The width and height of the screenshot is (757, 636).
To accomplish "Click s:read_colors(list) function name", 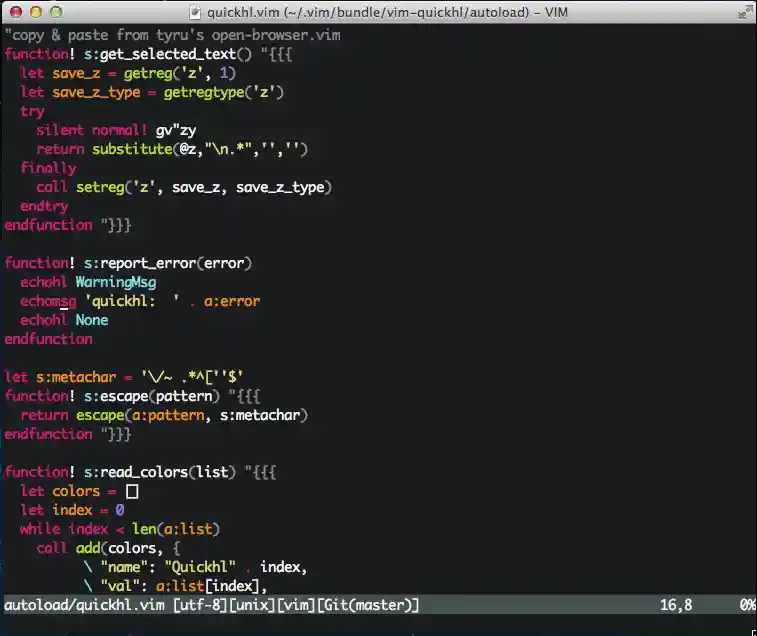I will point(160,472).
